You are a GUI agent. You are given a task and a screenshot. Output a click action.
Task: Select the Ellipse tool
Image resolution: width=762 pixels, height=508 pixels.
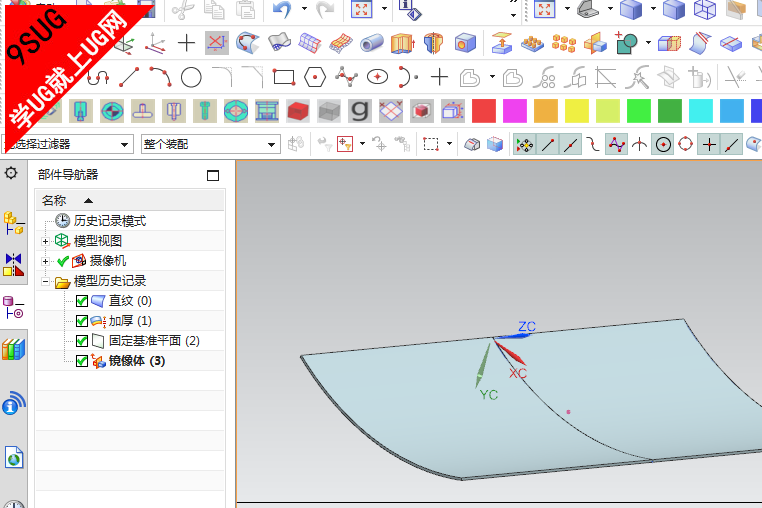click(x=378, y=77)
